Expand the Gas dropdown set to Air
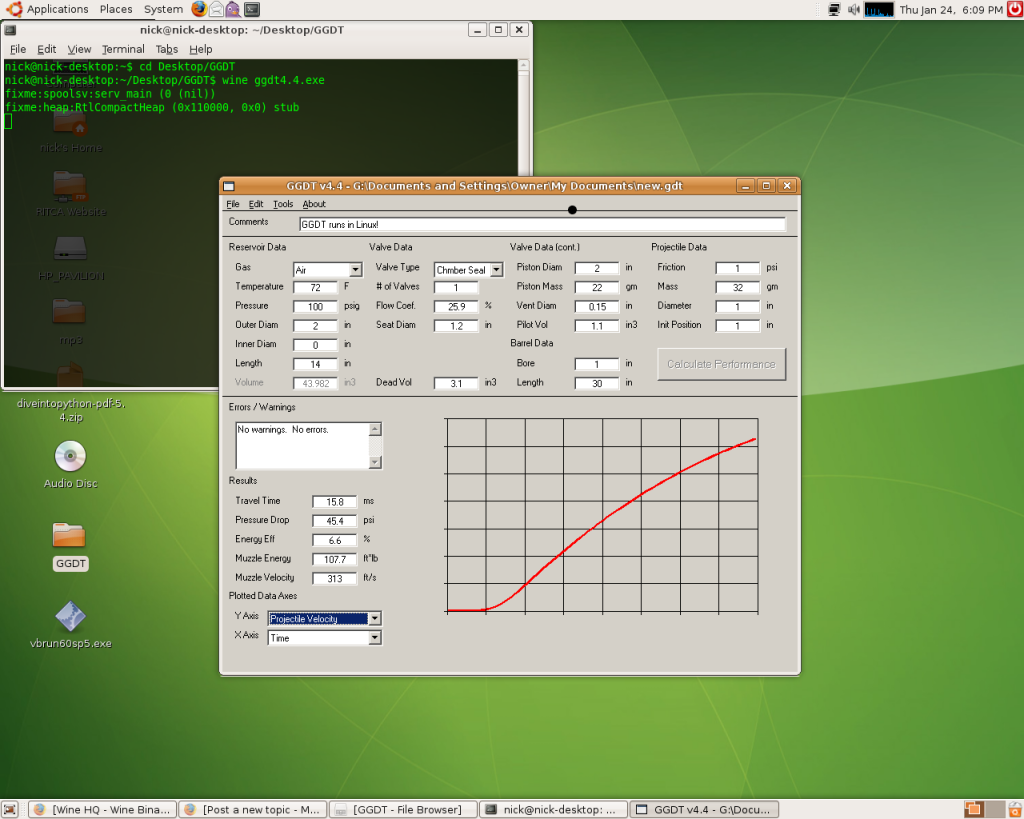1024x819 pixels. click(x=355, y=270)
